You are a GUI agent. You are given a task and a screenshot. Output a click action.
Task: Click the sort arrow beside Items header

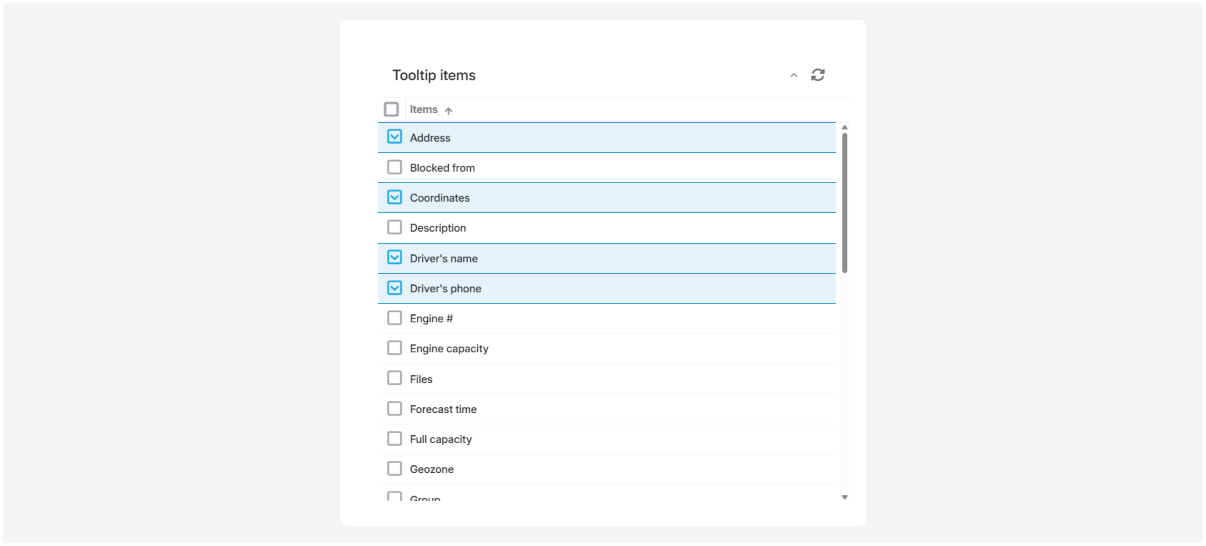[x=449, y=110]
